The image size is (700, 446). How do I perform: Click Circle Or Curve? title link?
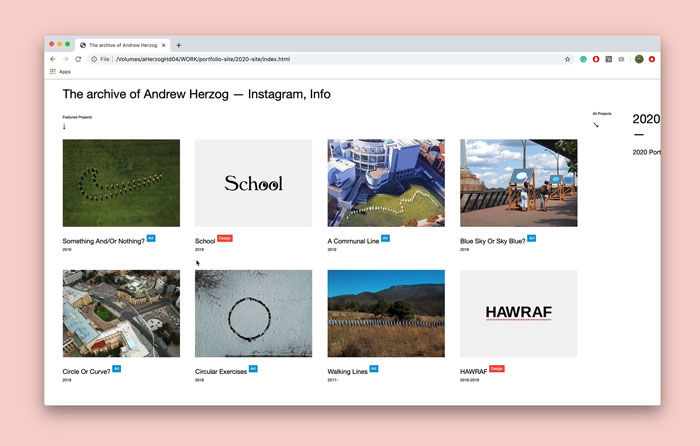click(x=86, y=371)
